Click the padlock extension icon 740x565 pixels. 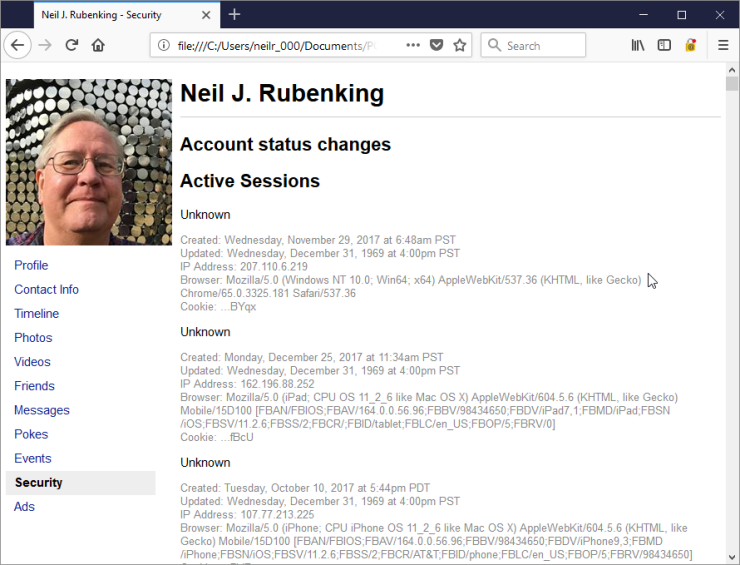pyautogui.click(x=690, y=45)
